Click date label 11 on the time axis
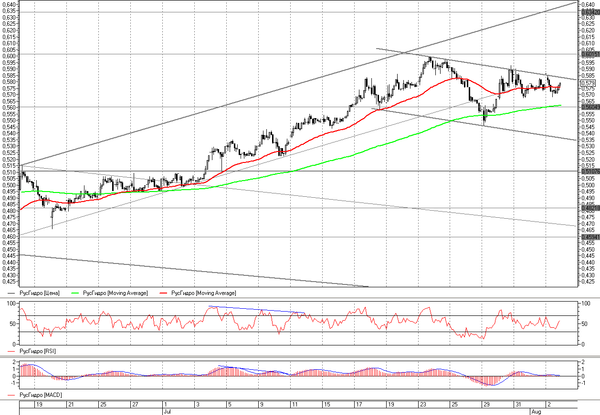The image size is (600, 415). point(294,404)
